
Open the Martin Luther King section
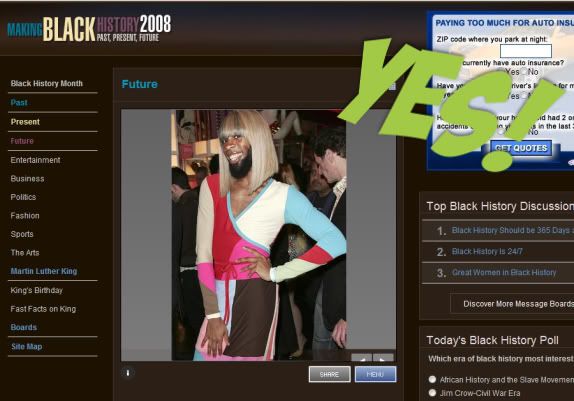(x=44, y=271)
